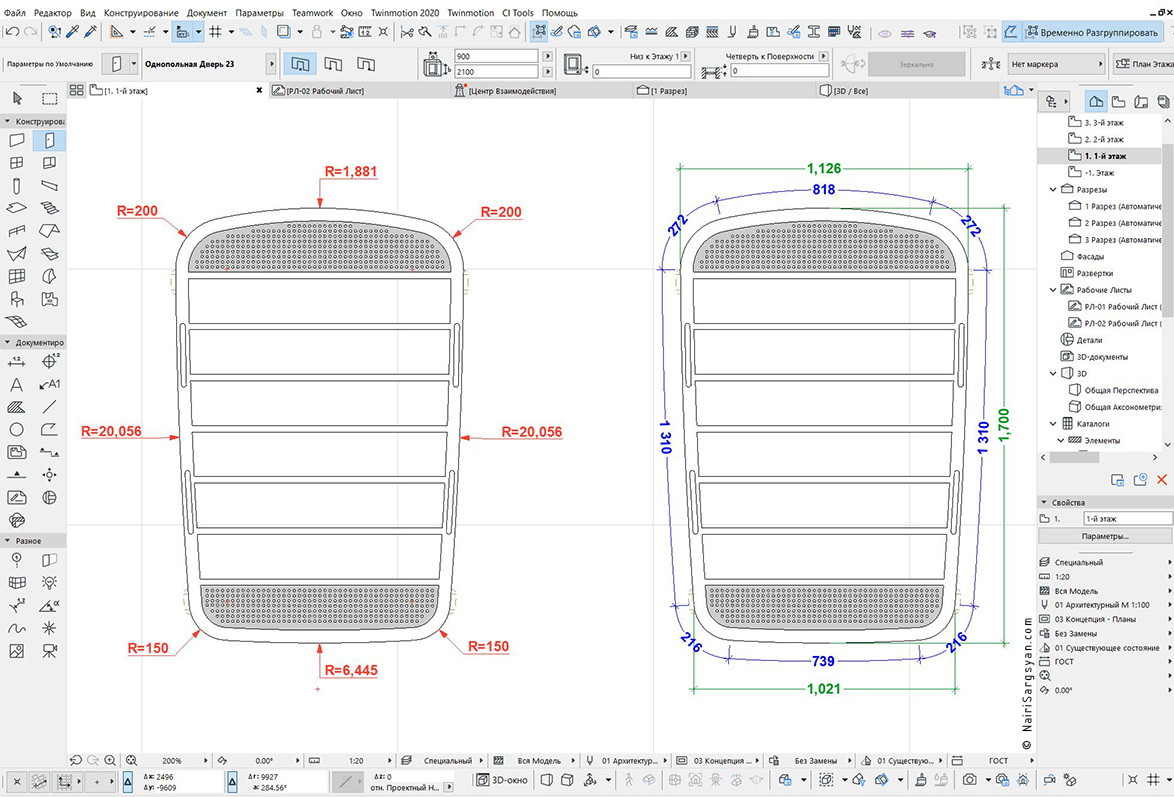Select second door geometry method

pos(332,64)
